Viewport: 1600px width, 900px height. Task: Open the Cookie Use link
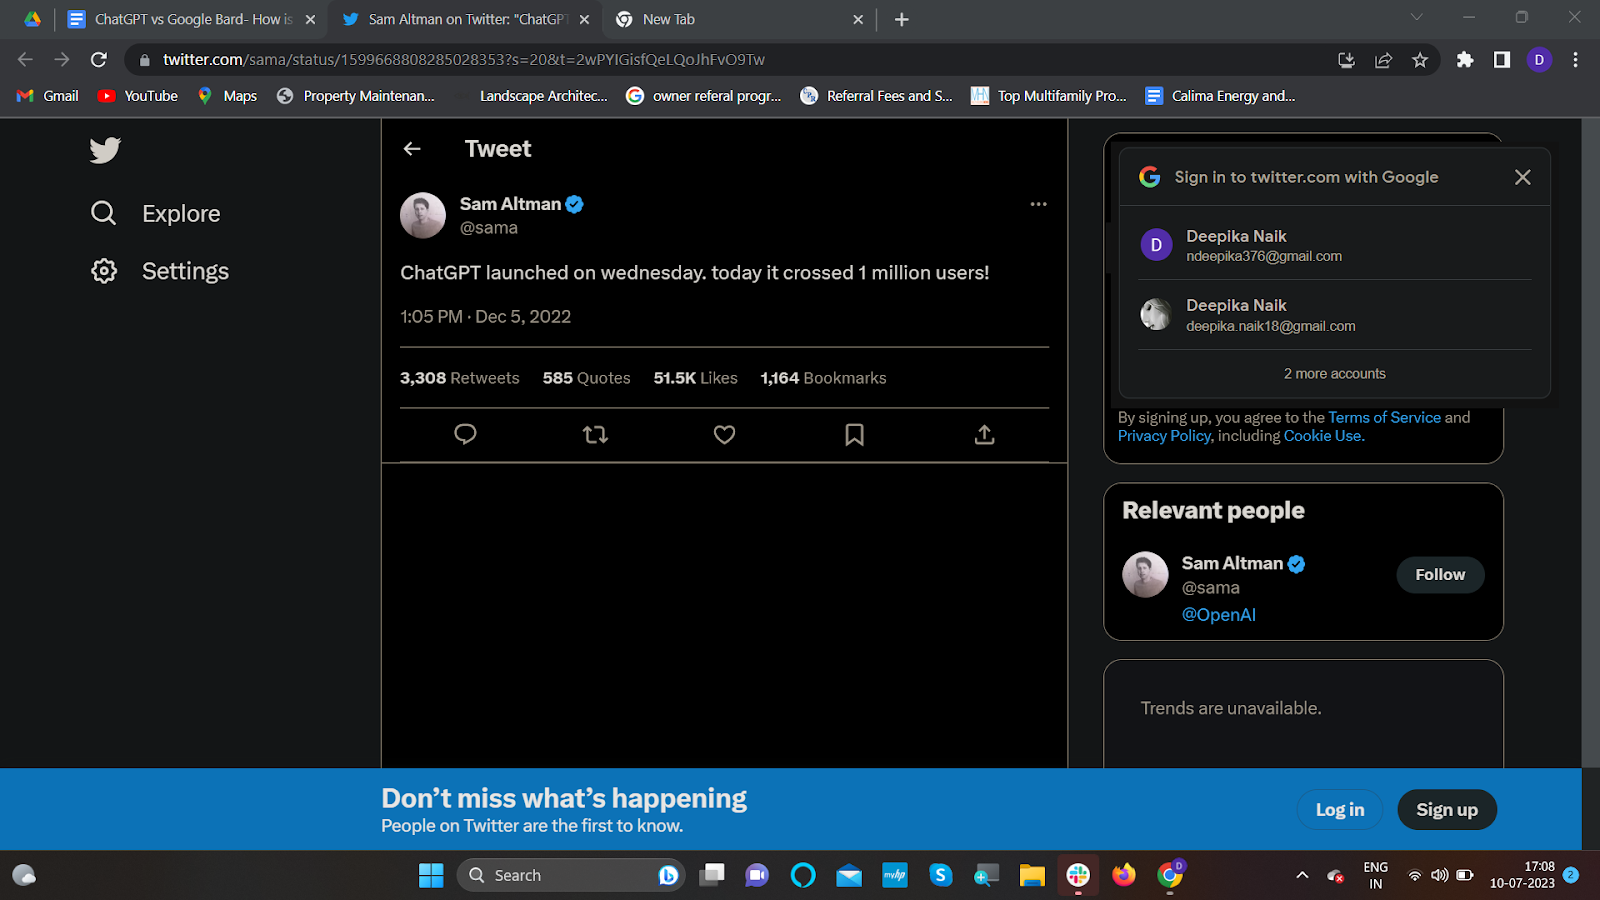coord(1323,436)
